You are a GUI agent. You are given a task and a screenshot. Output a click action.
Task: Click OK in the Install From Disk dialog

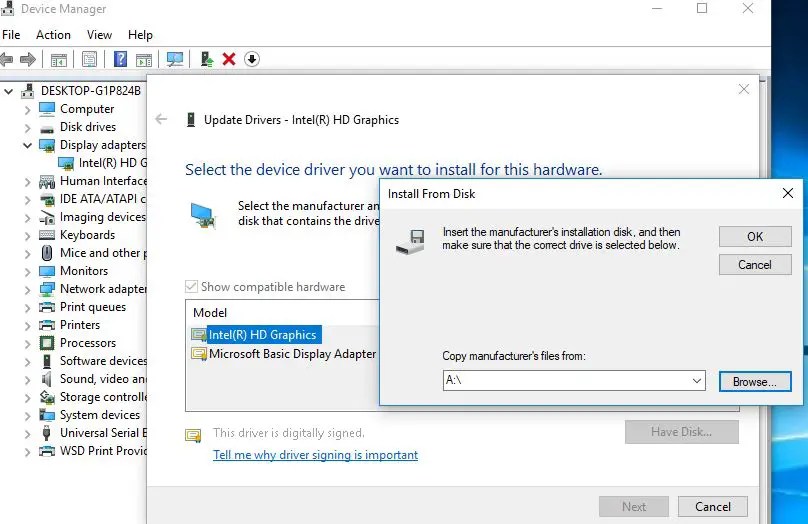point(755,236)
